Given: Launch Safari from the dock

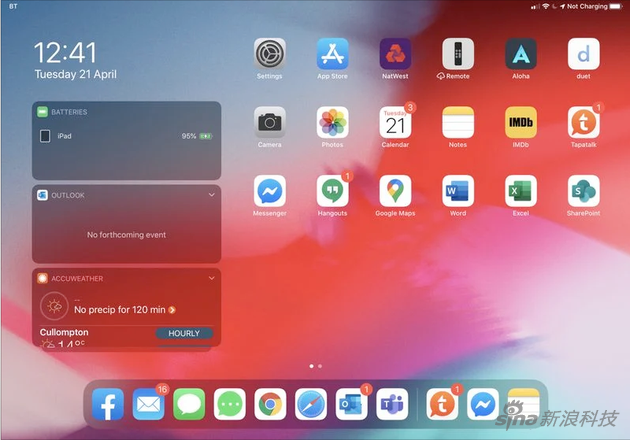Looking at the screenshot, I should 311,404.
